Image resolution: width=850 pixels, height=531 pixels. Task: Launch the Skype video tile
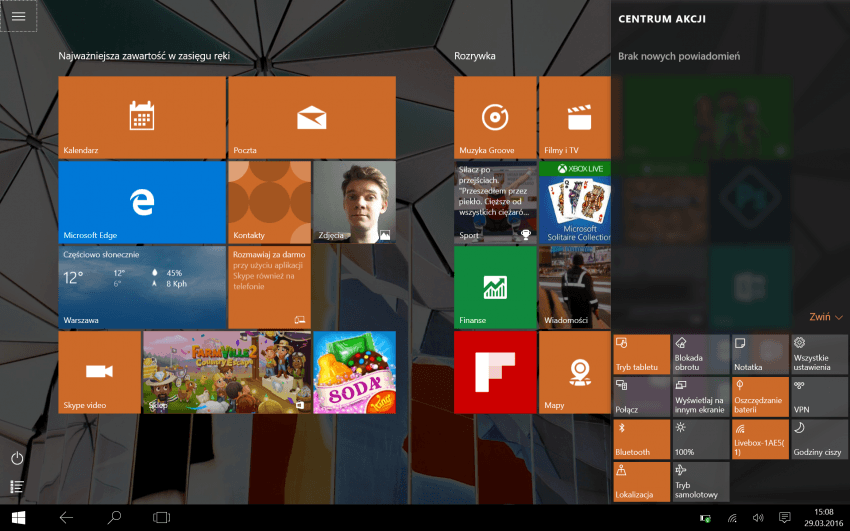tap(100, 372)
